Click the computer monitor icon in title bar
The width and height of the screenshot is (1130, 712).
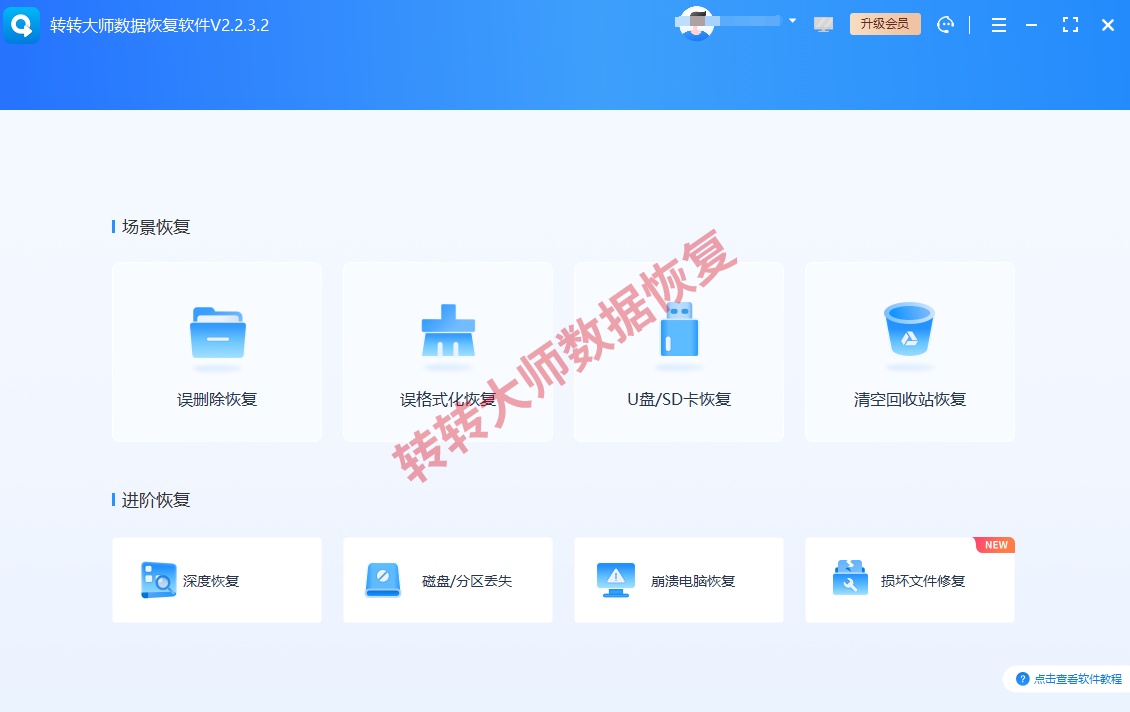pyautogui.click(x=823, y=25)
